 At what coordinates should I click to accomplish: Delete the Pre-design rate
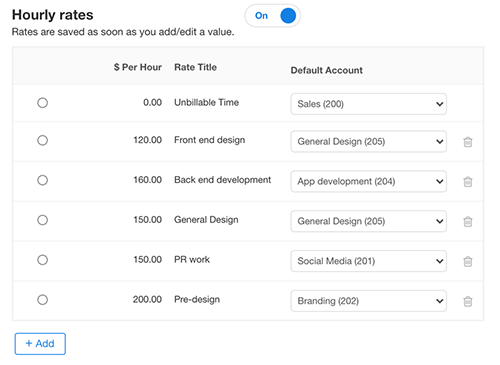click(468, 301)
